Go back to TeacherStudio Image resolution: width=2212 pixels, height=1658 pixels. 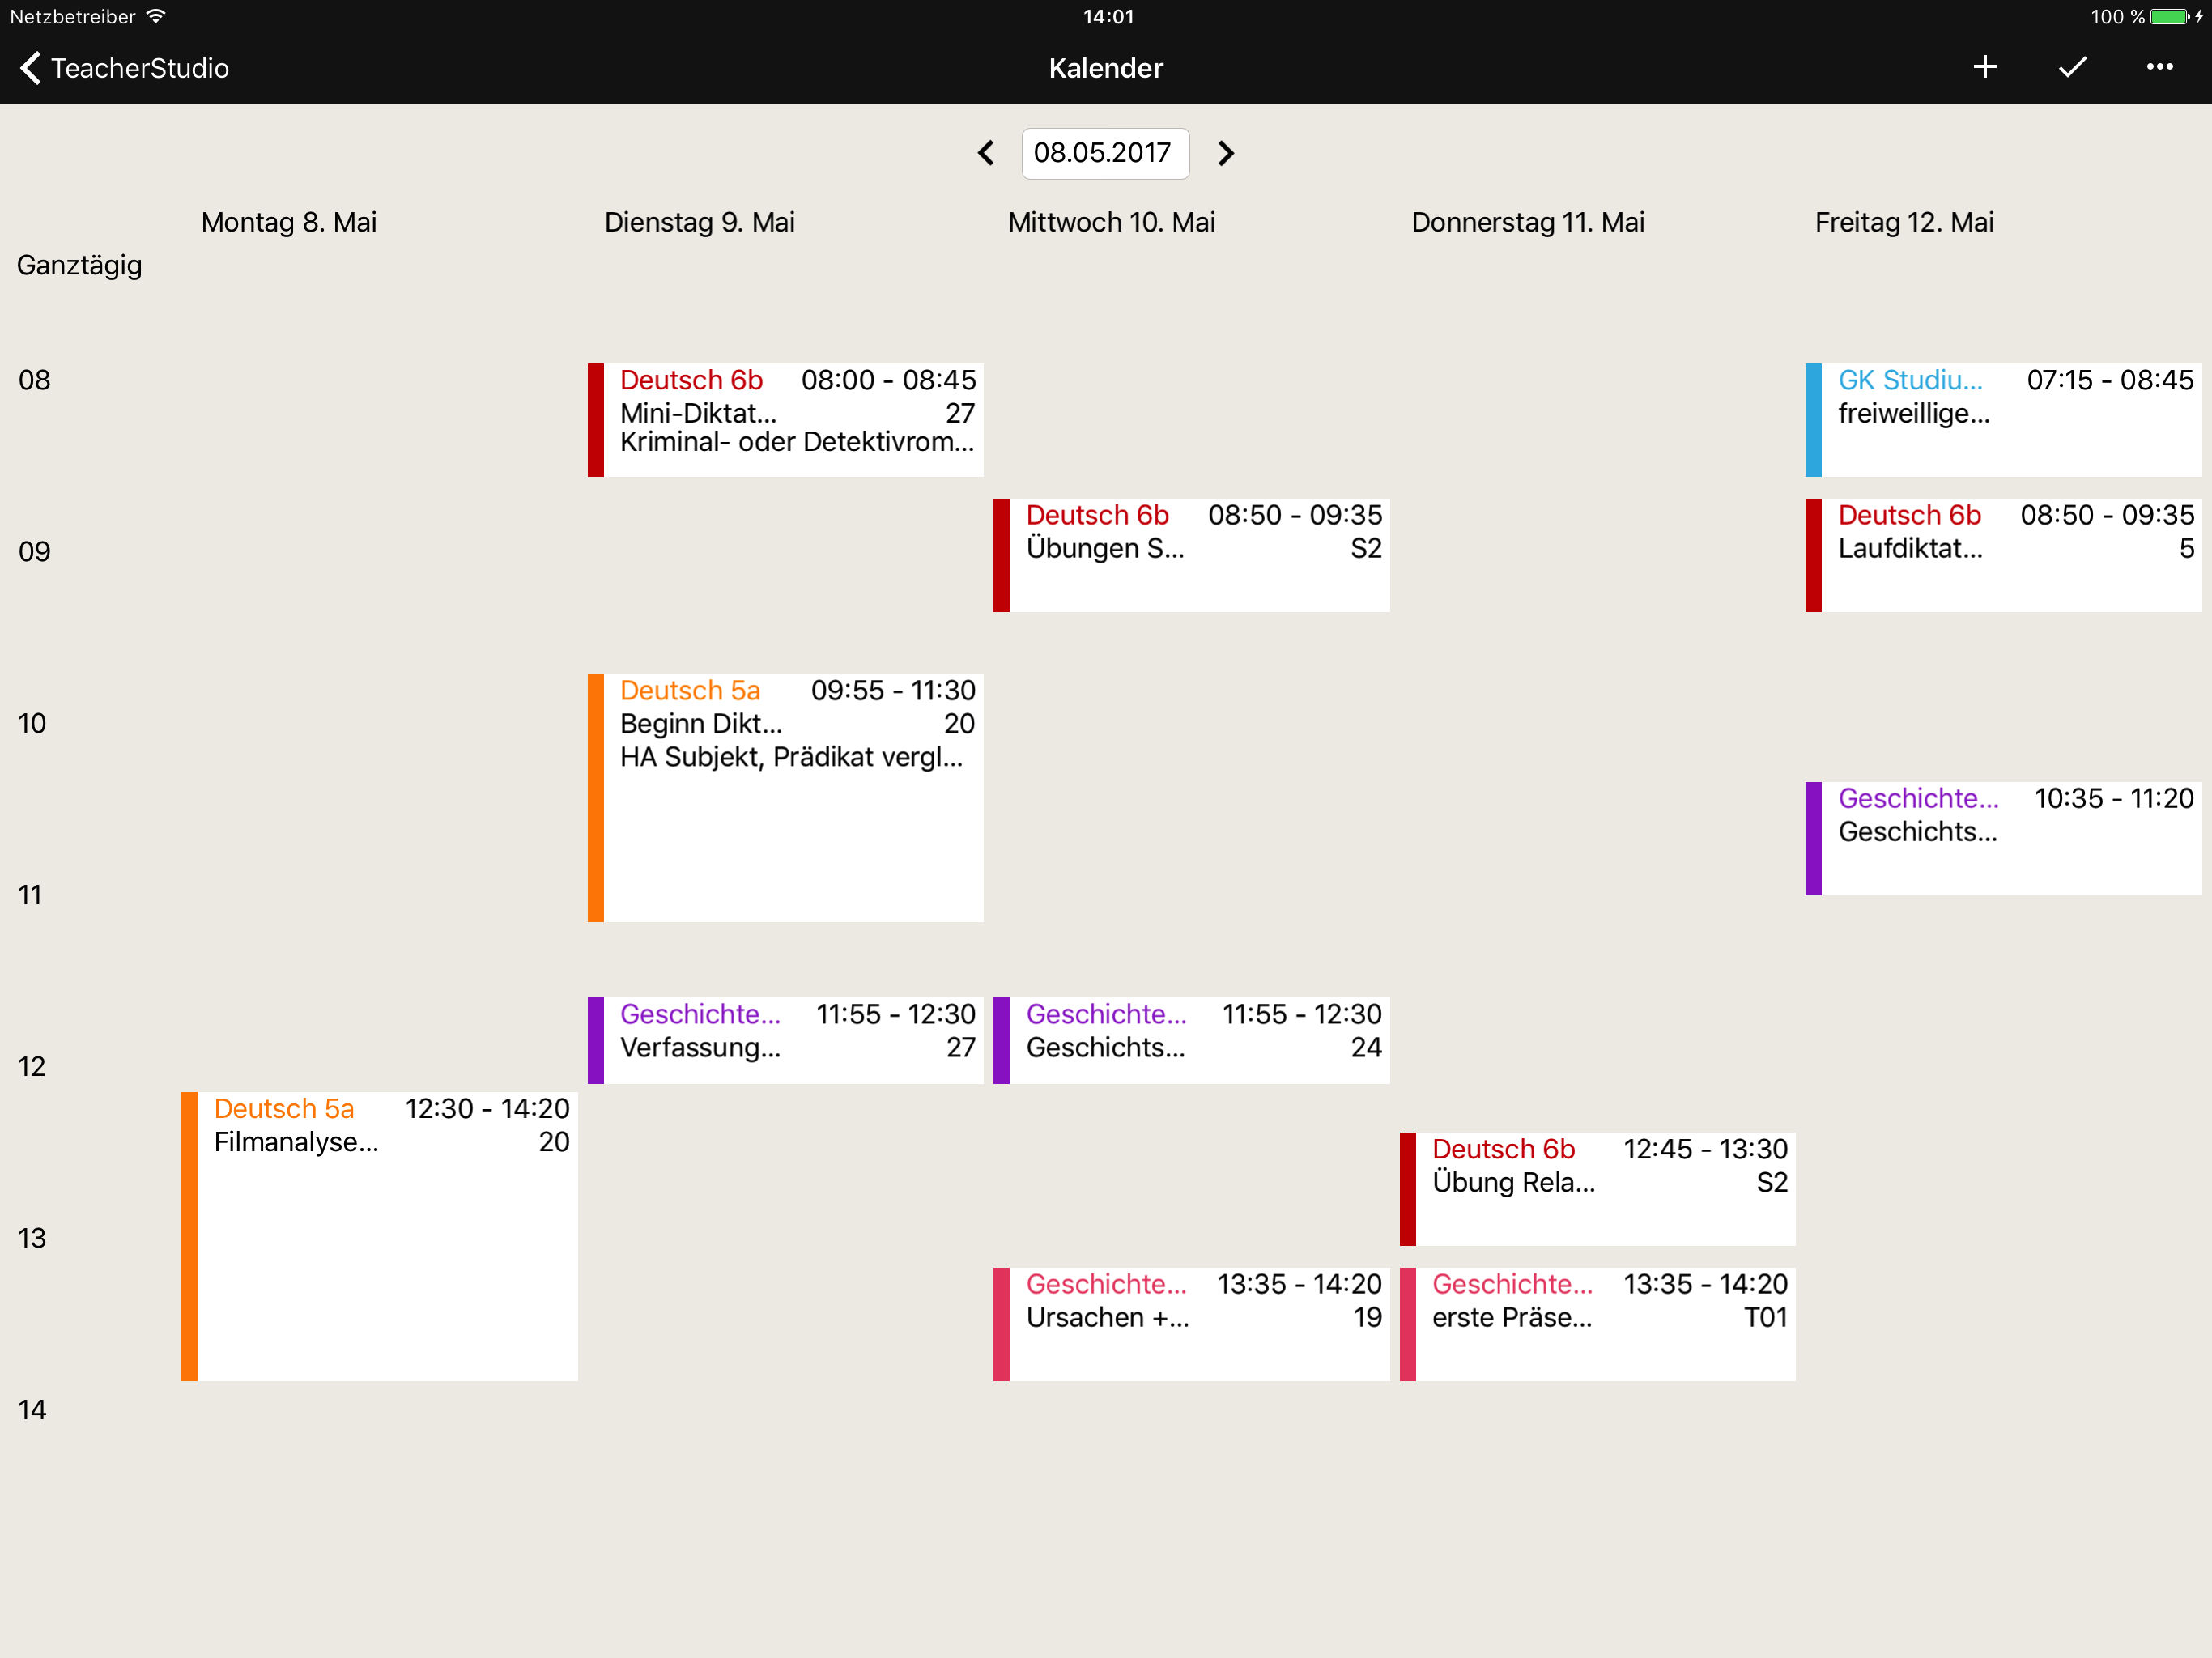(x=123, y=68)
